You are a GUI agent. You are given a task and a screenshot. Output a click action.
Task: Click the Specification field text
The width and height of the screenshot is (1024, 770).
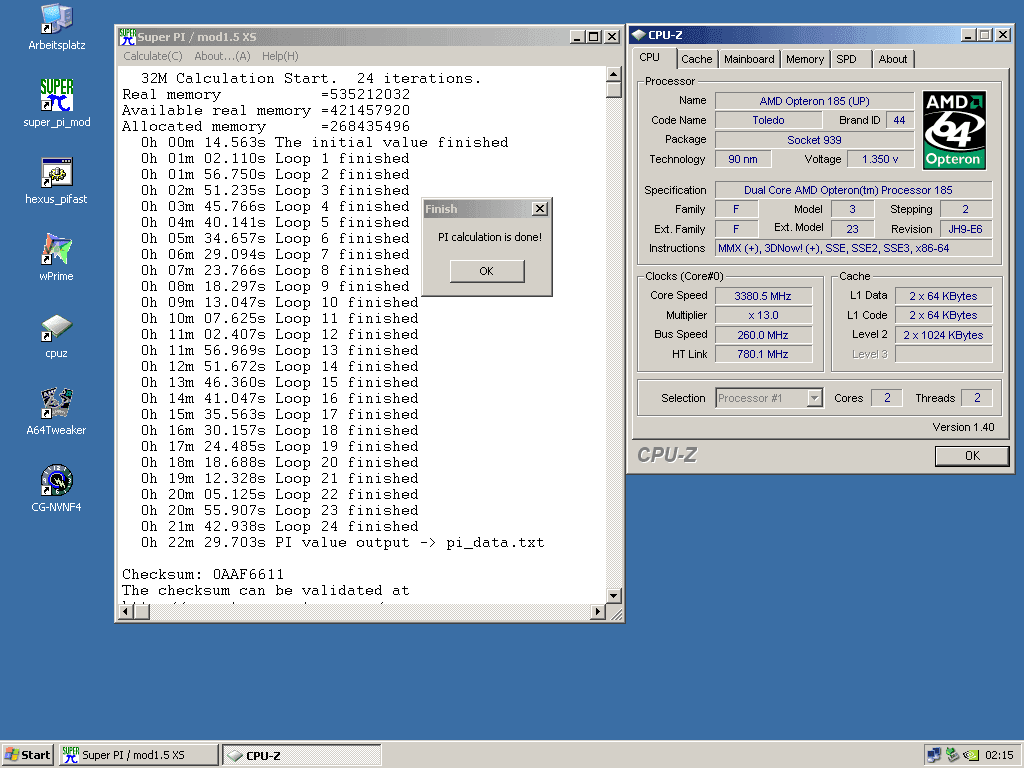coord(854,191)
